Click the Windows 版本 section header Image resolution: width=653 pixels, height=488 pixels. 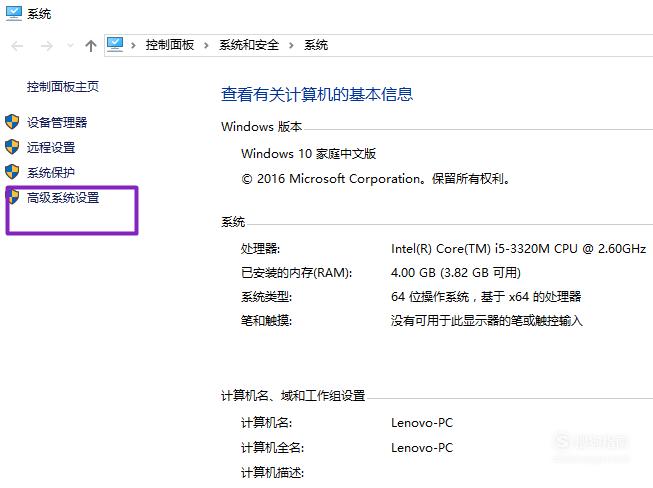click(x=262, y=127)
